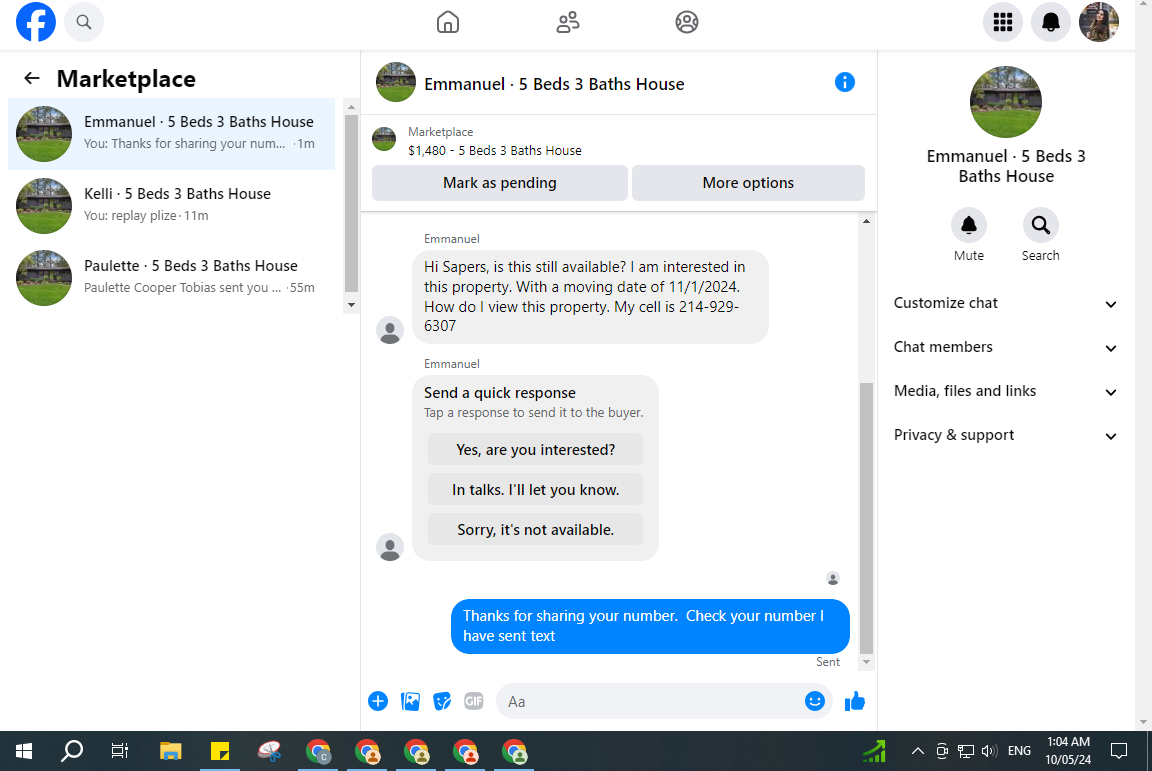The width and height of the screenshot is (1152, 771).
Task: Search in conversation with the magnifier icon
Action: pyautogui.click(x=1040, y=225)
